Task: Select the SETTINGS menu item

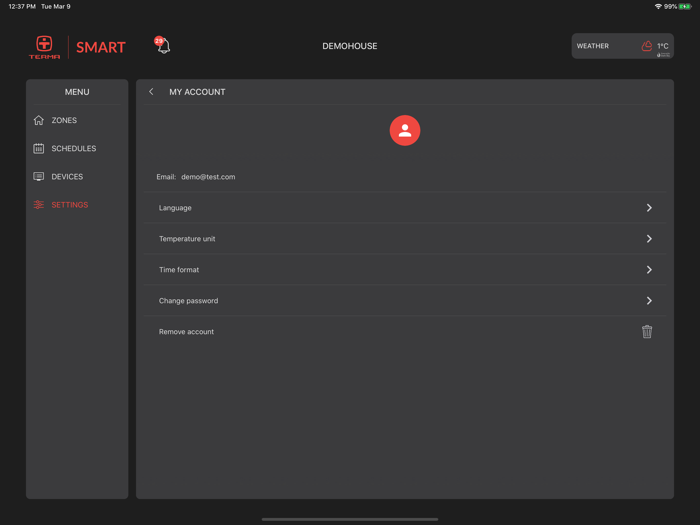Action: [77, 204]
